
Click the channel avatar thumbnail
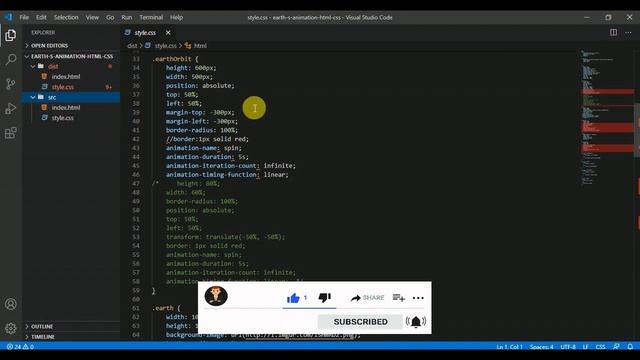click(216, 296)
